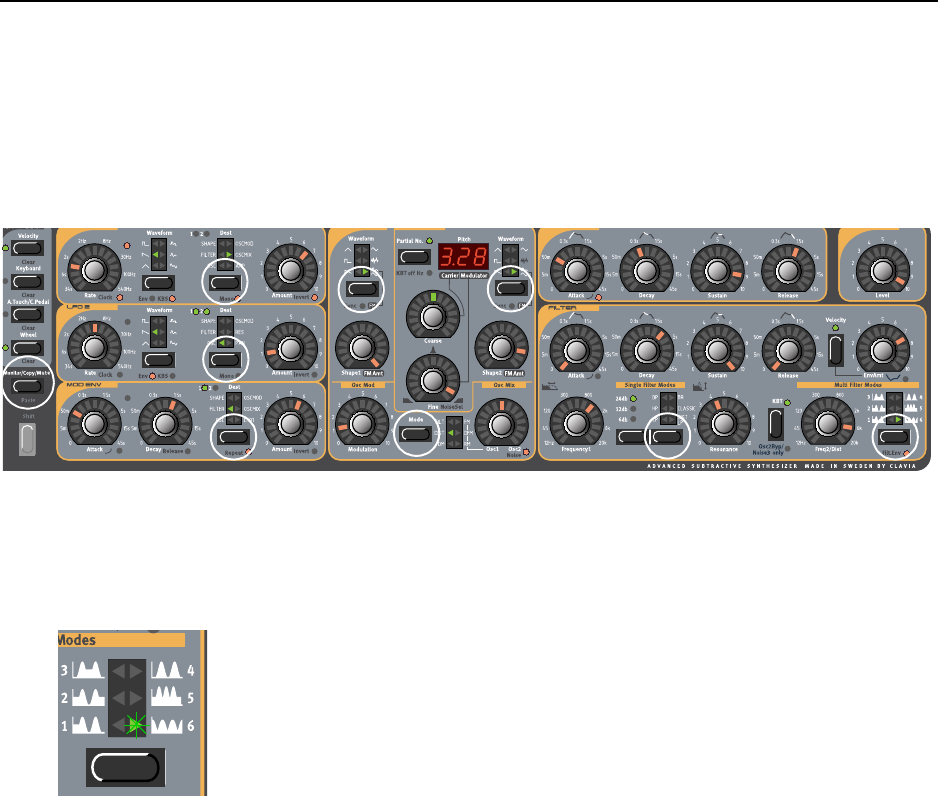Viewport: 938px width, 796px height.
Task: Click the LFO 2 Dest selector button
Action: [x=225, y=360]
